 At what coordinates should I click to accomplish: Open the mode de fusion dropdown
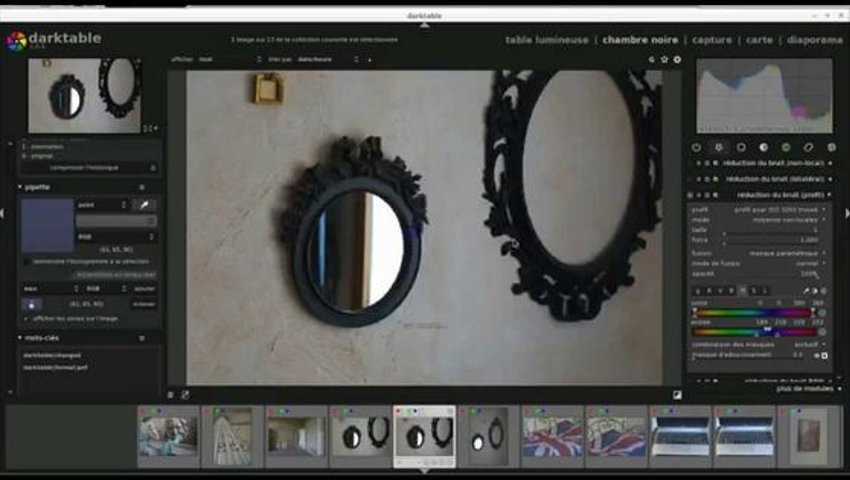(758, 264)
